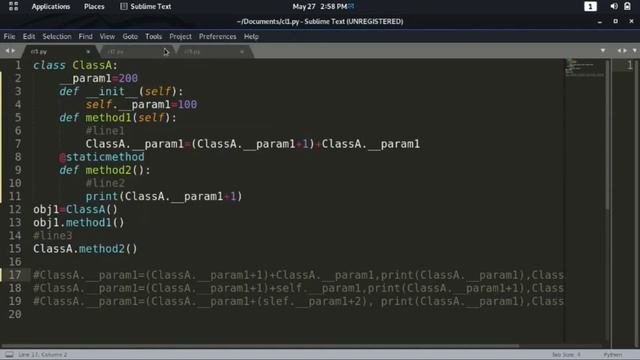Image resolution: width=640 pixels, height=360 pixels.
Task: Toggle side bar icon in status bar
Action: tap(9, 354)
